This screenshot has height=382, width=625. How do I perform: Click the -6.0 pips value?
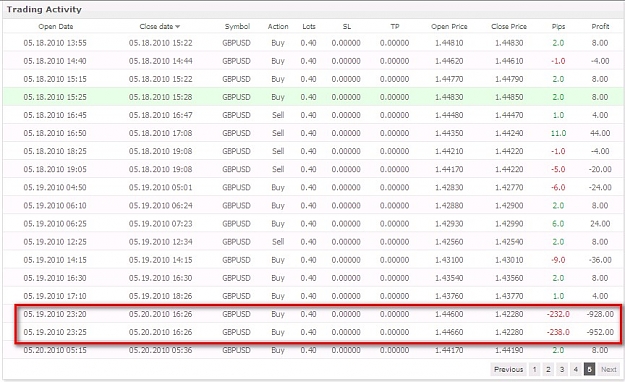point(558,187)
